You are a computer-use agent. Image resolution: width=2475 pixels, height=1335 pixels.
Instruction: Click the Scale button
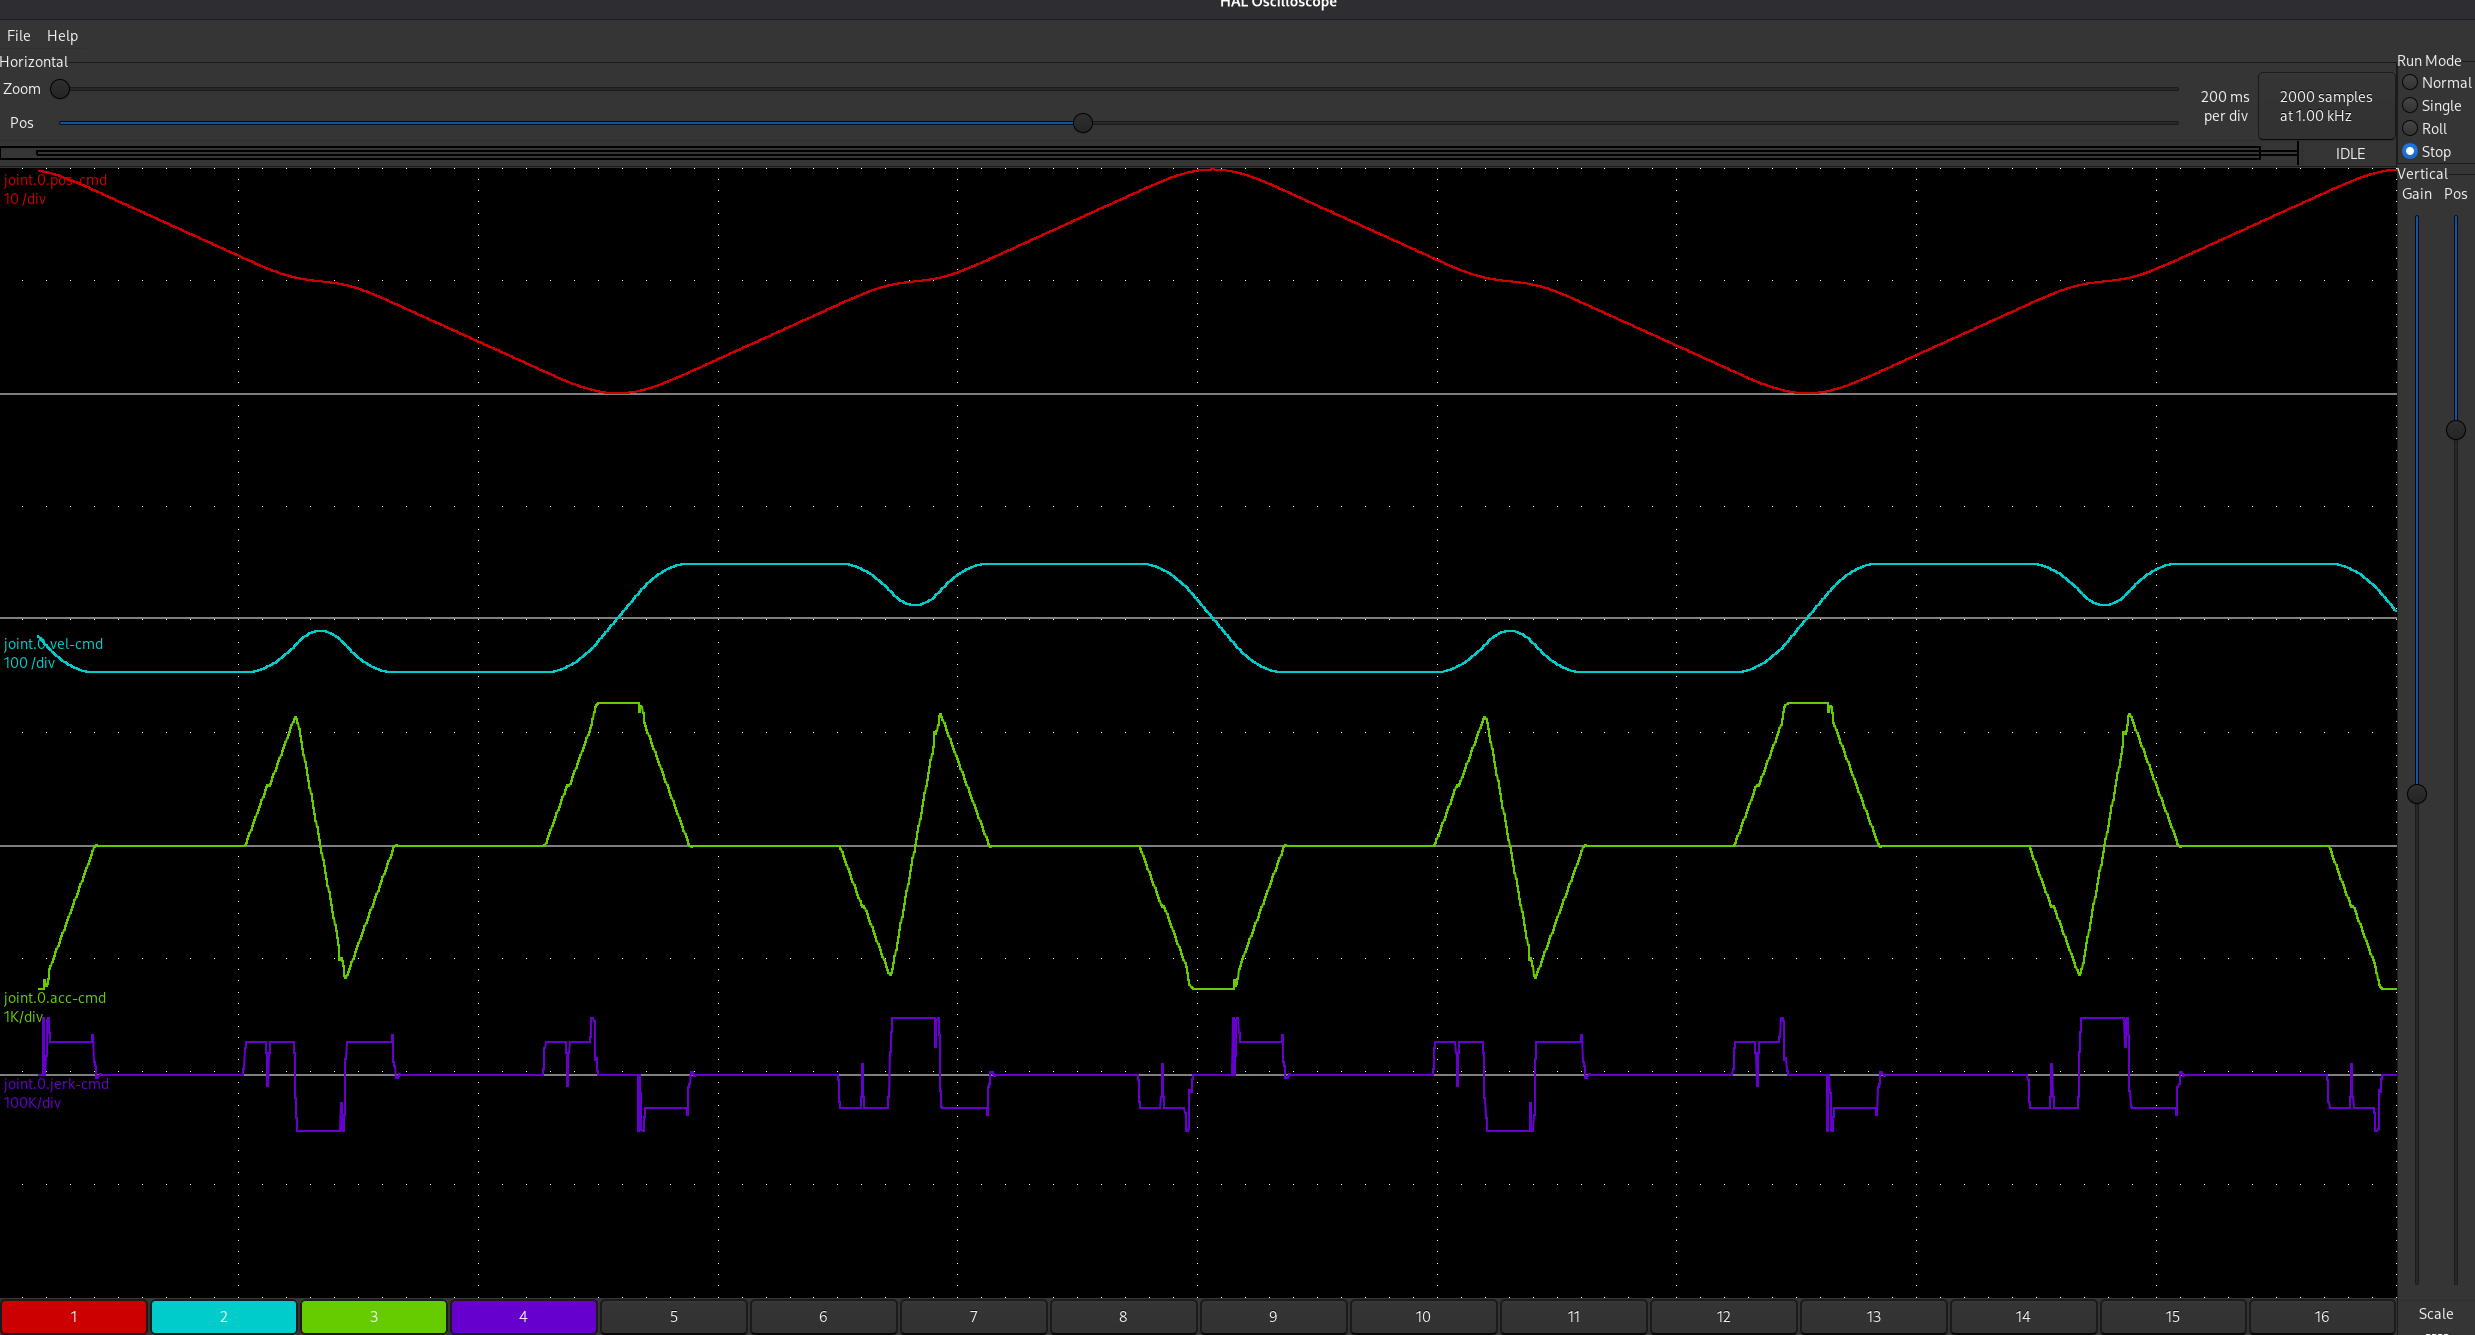[2435, 1314]
